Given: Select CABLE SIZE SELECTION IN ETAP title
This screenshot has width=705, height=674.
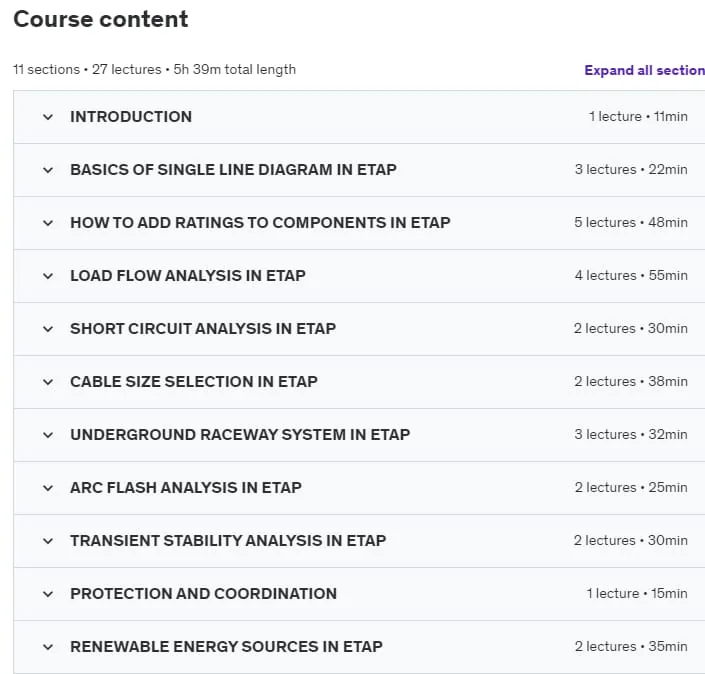Looking at the screenshot, I should (194, 382).
